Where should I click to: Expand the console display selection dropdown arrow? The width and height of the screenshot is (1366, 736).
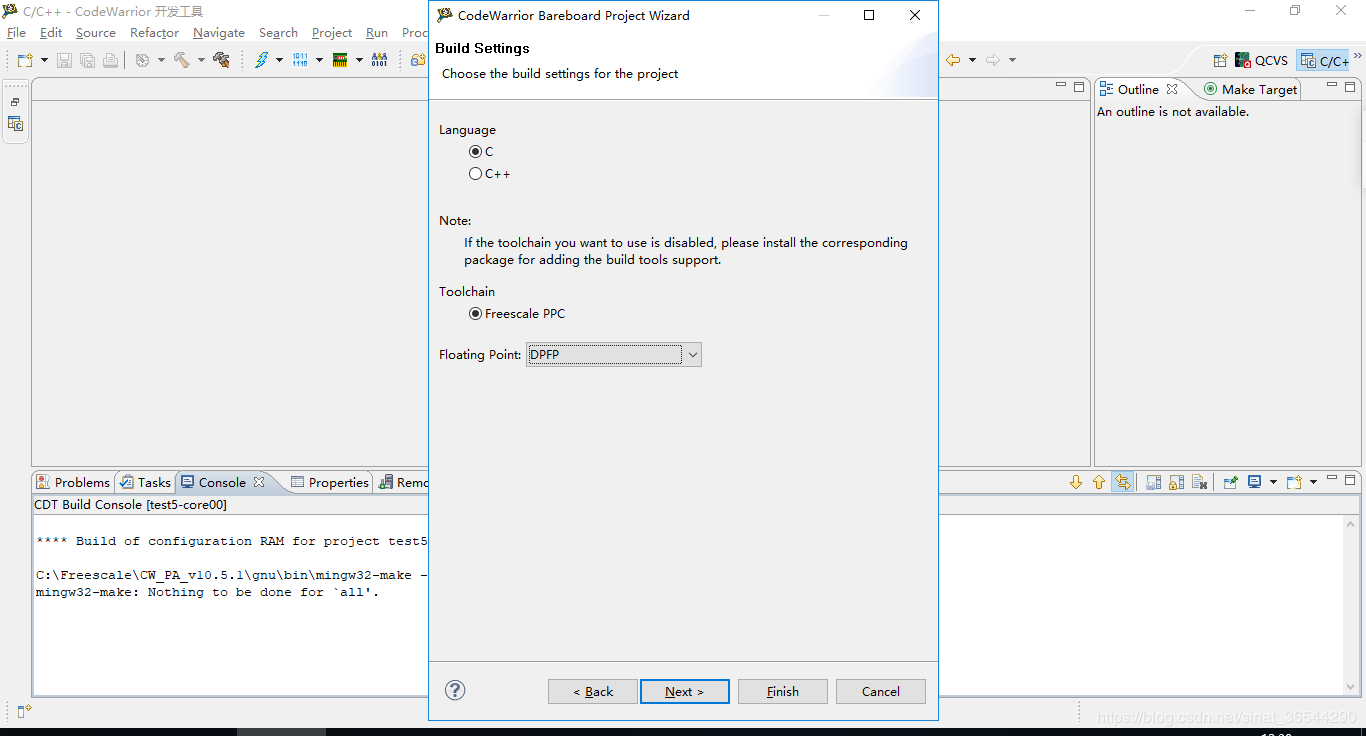pos(1273,482)
